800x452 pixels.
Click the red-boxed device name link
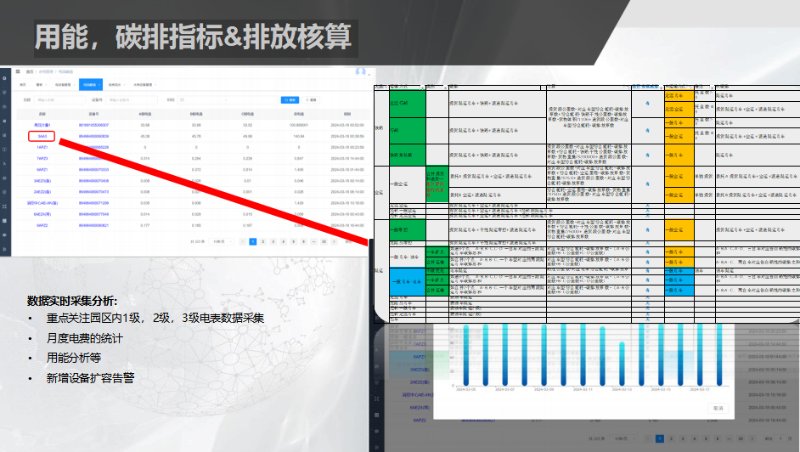(42, 136)
